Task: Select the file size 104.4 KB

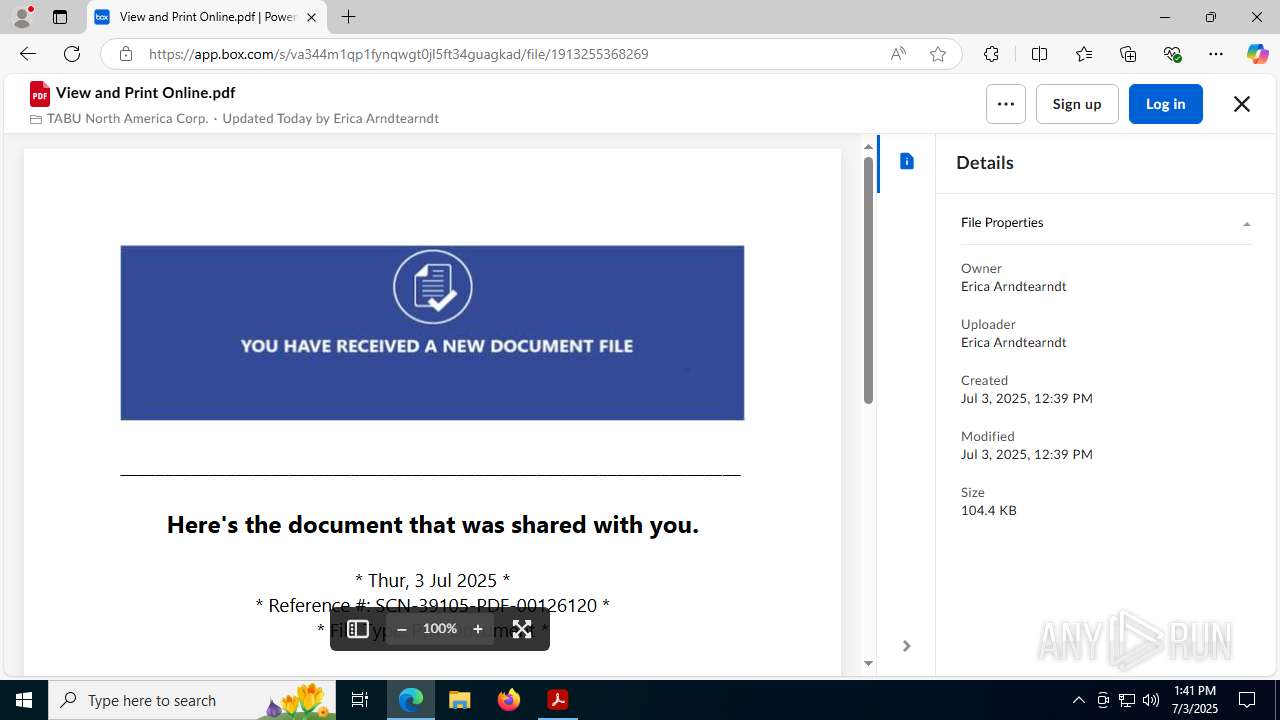Action: coord(989,510)
